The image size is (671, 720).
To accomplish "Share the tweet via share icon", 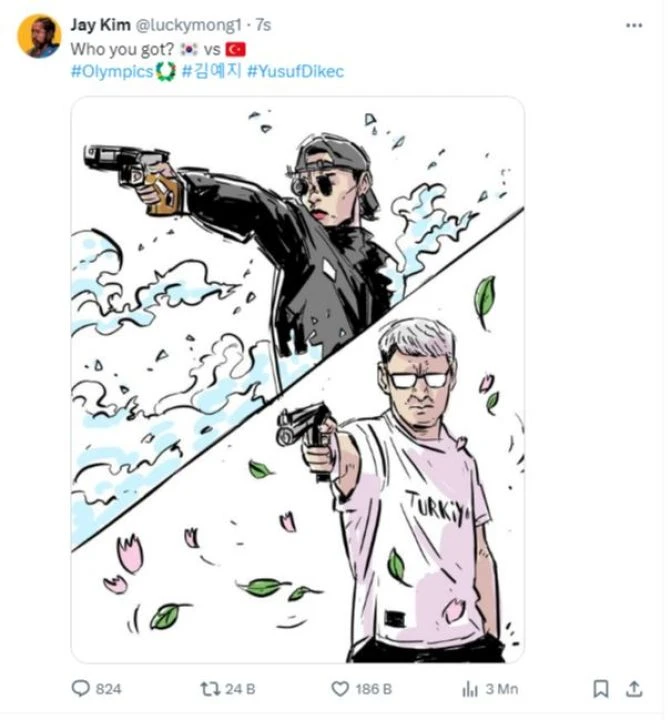I will coord(634,688).
